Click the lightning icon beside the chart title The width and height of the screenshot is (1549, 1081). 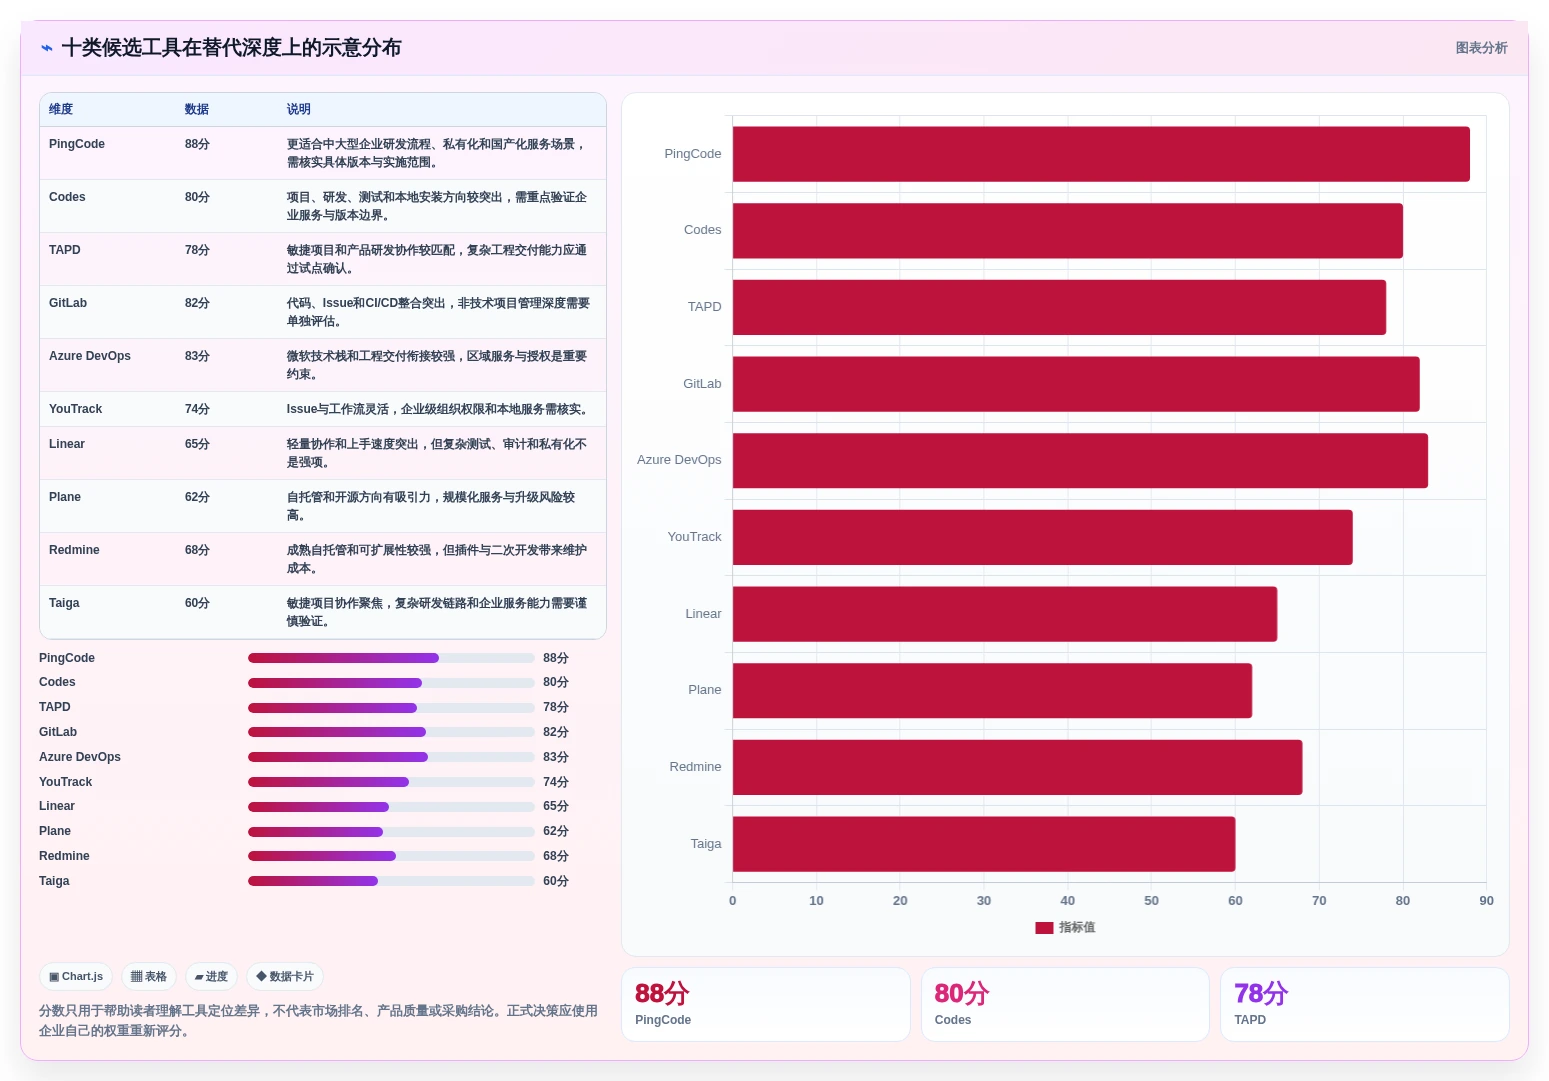47,48
